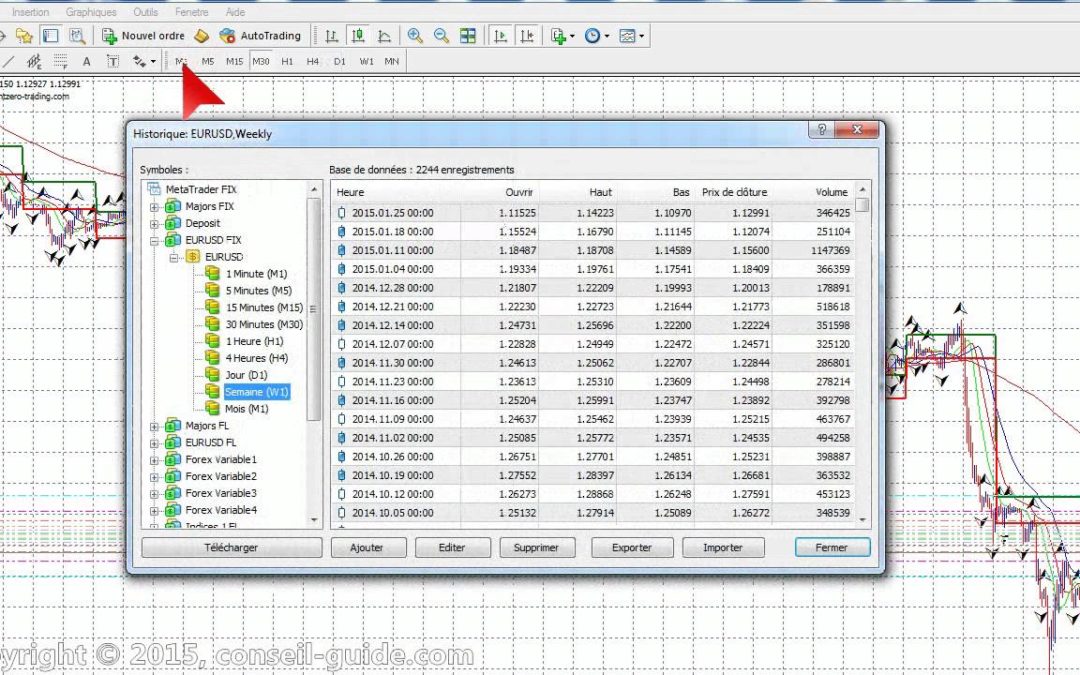Click the zoom out magnifier icon
This screenshot has height=675, width=1080.
[441, 36]
